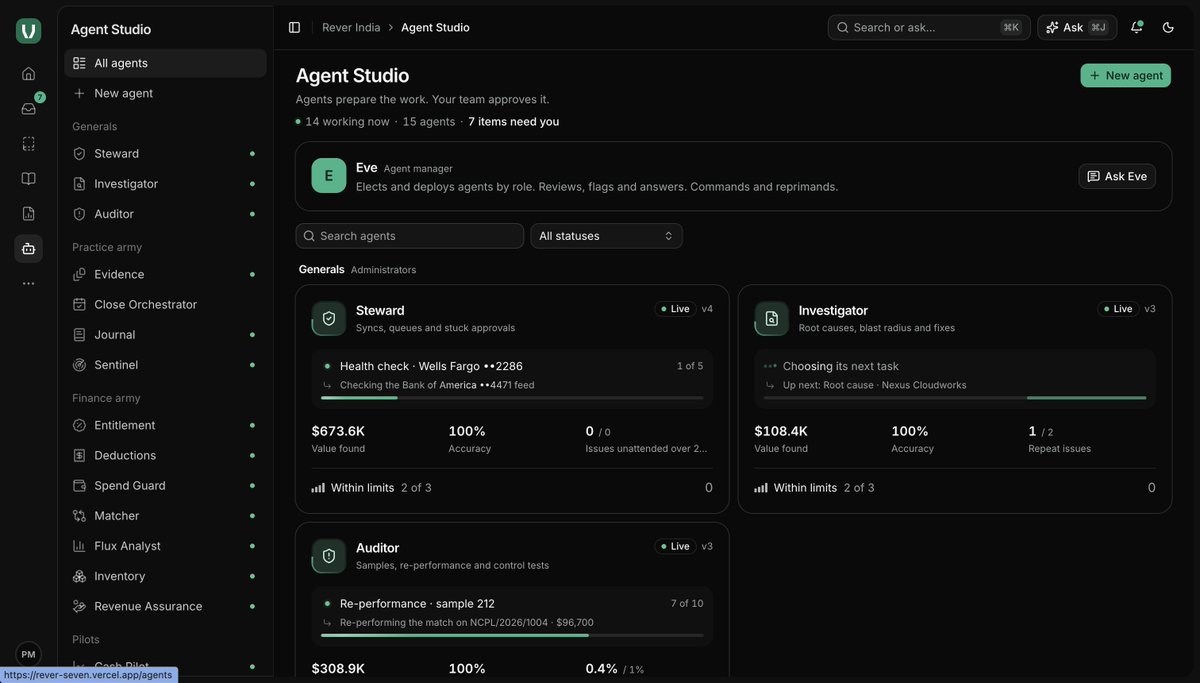Click the Investigator card document search icon

772,319
